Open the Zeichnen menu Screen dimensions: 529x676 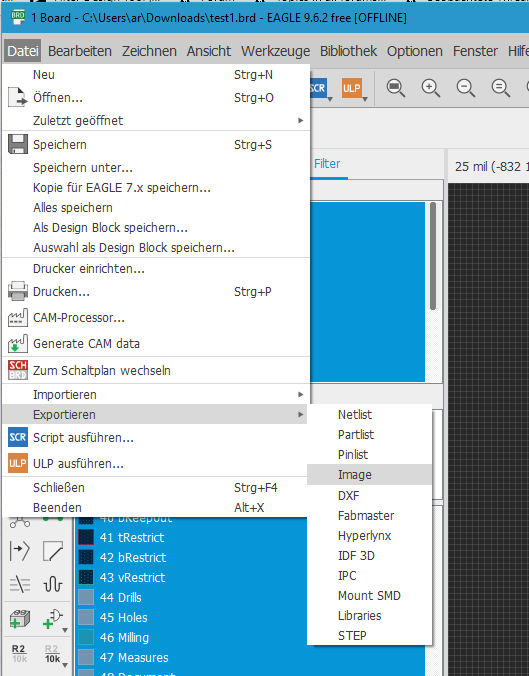[149, 51]
